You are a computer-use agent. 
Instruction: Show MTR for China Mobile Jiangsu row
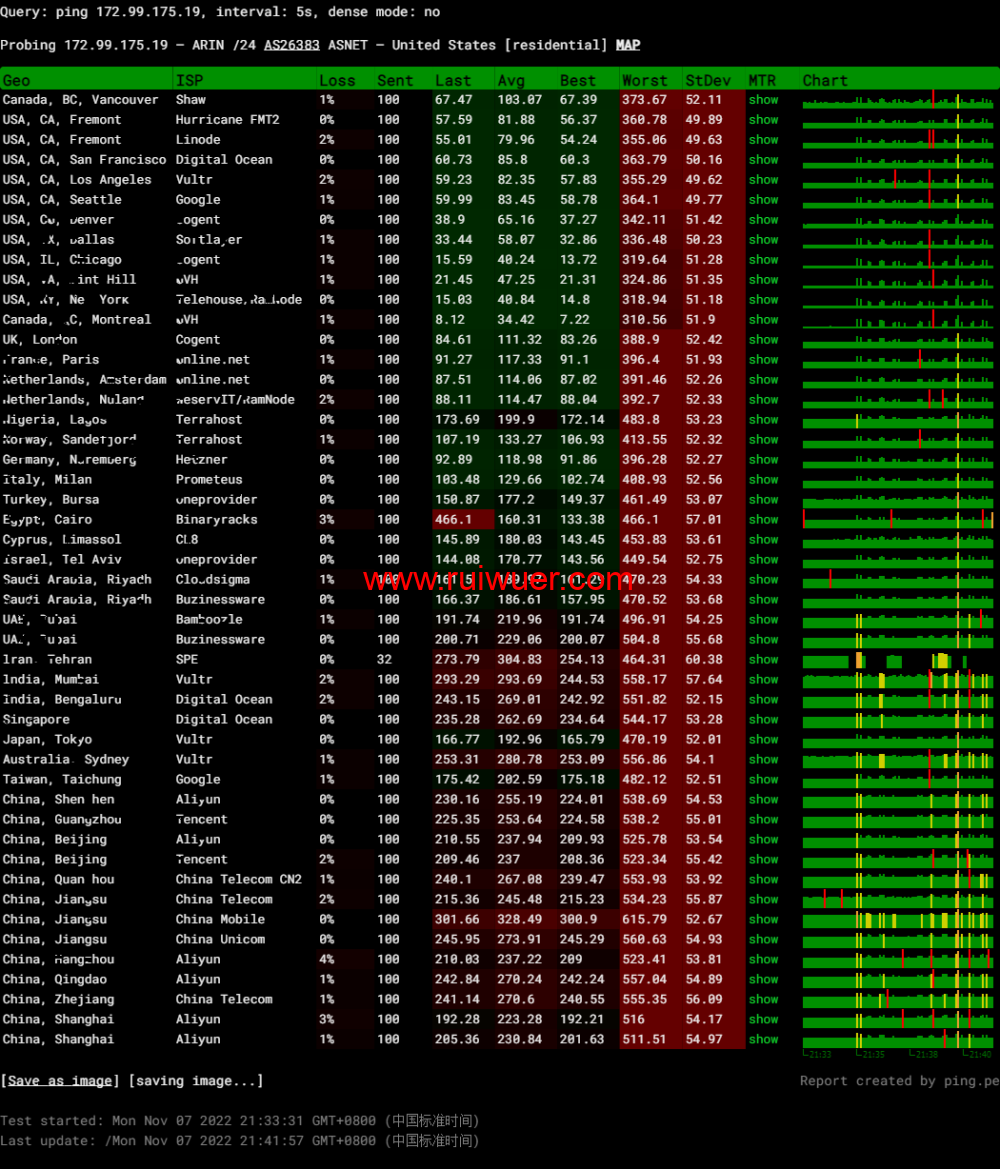click(x=763, y=920)
